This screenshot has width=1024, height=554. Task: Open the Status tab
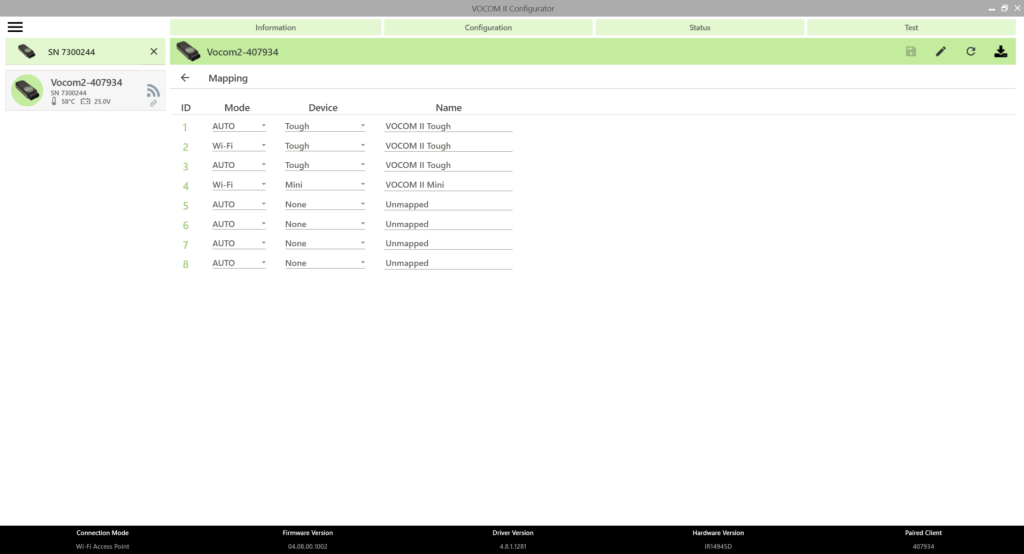(699, 27)
